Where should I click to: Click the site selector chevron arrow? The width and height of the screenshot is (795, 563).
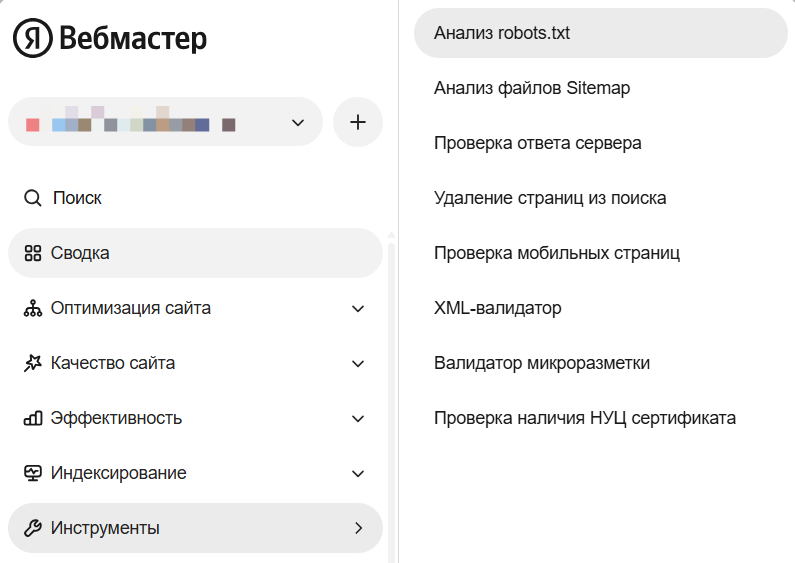298,123
